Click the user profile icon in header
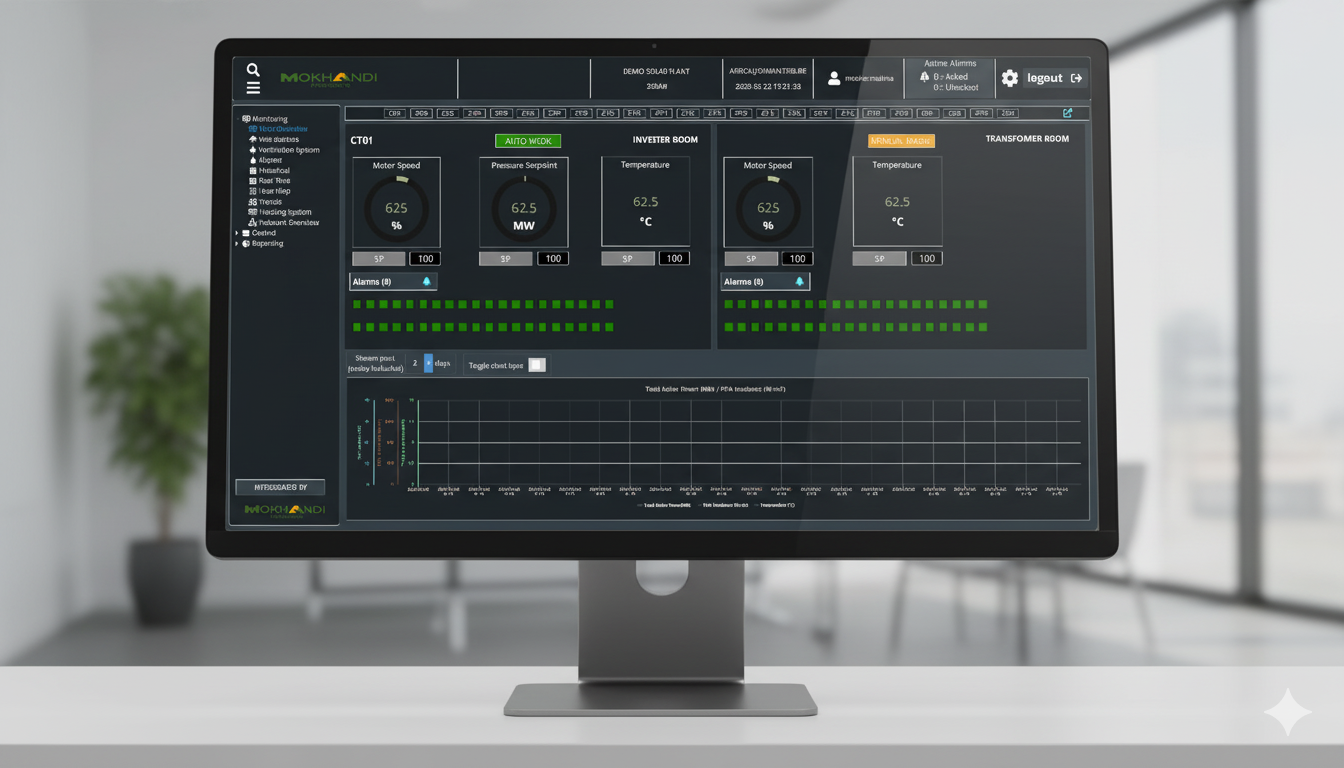The image size is (1344, 768). pyautogui.click(x=834, y=78)
